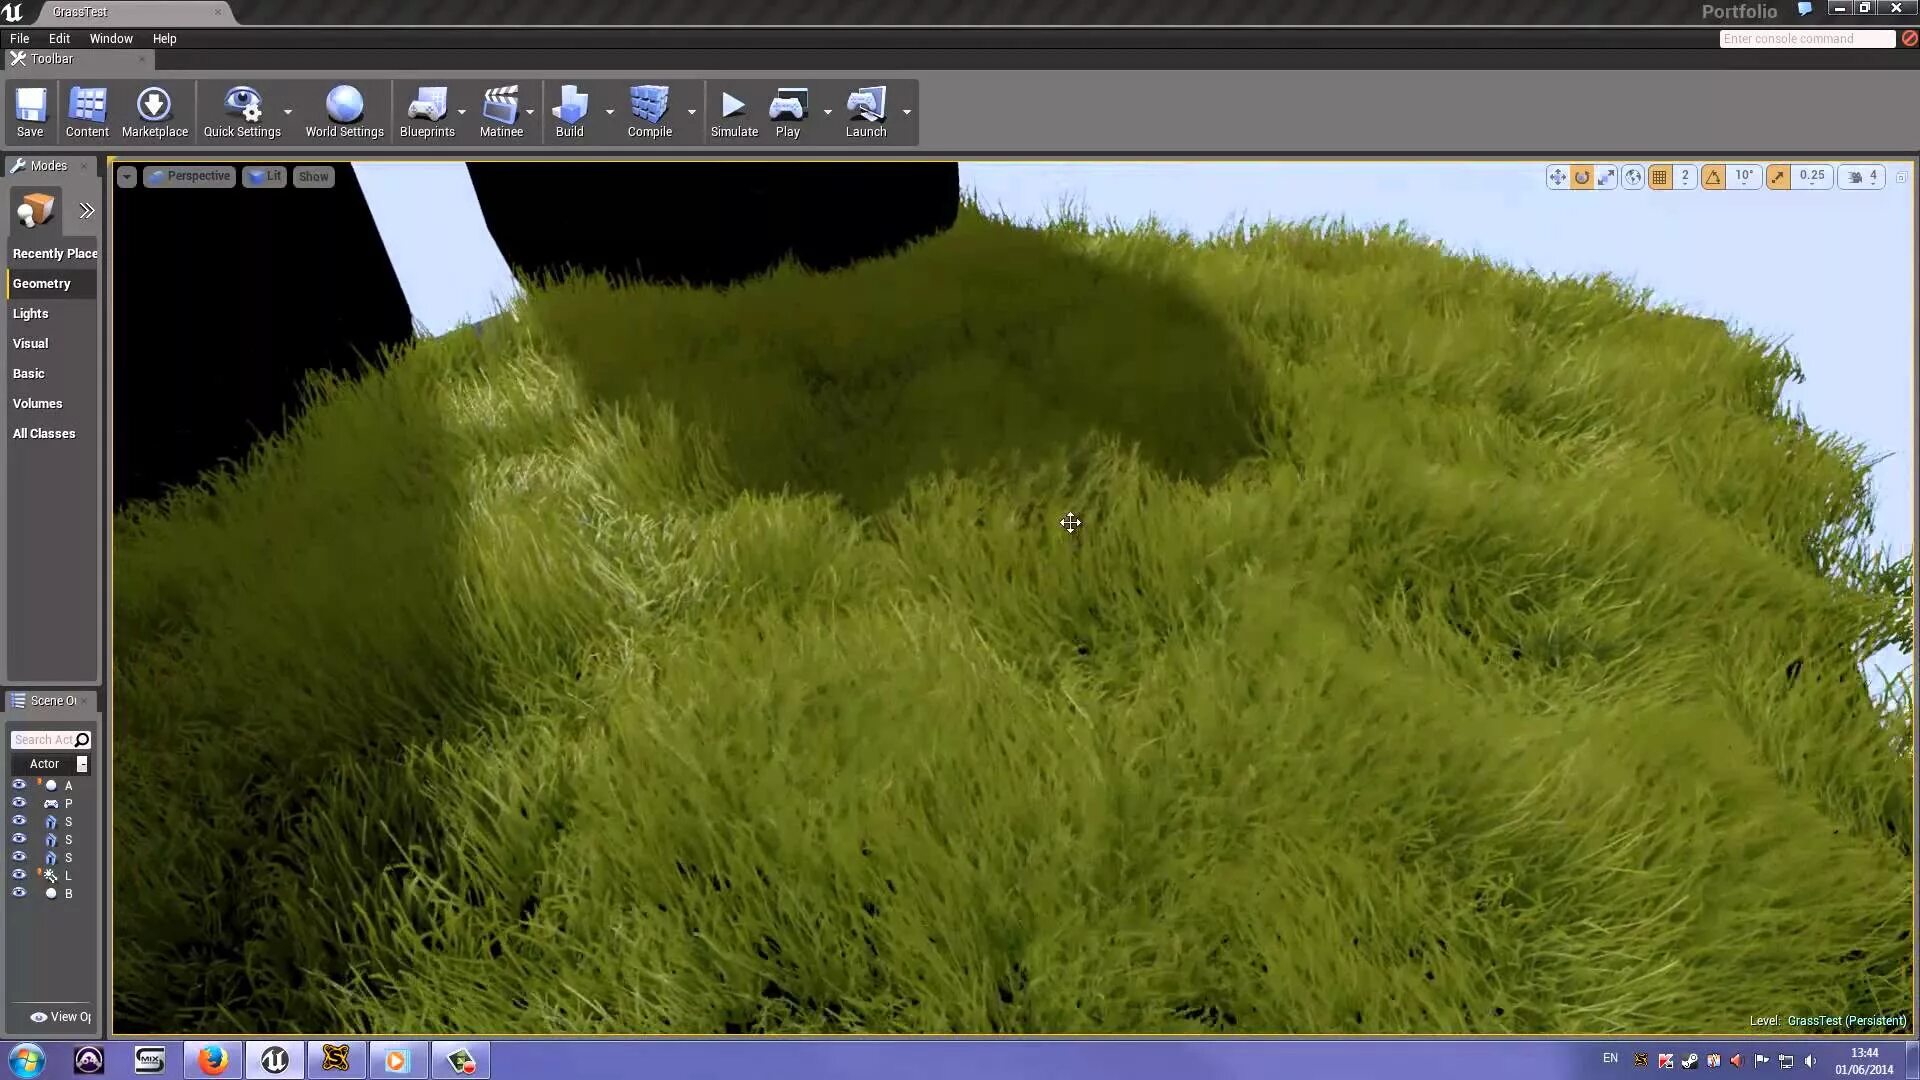1920x1080 pixels.
Task: Click the Lit view mode button
Action: [265, 176]
